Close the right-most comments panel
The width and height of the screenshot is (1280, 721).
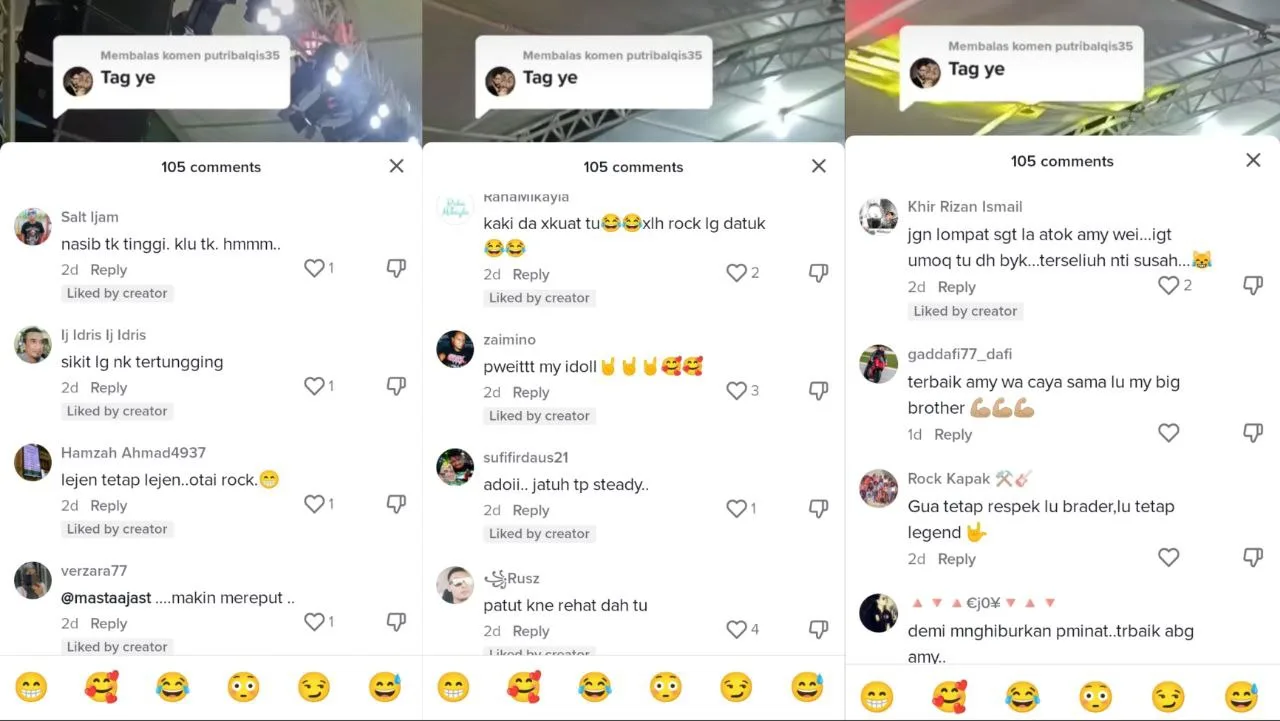tap(1253, 160)
